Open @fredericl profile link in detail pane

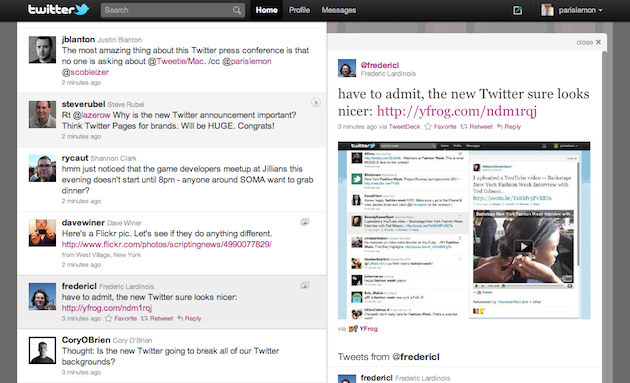tap(380, 65)
